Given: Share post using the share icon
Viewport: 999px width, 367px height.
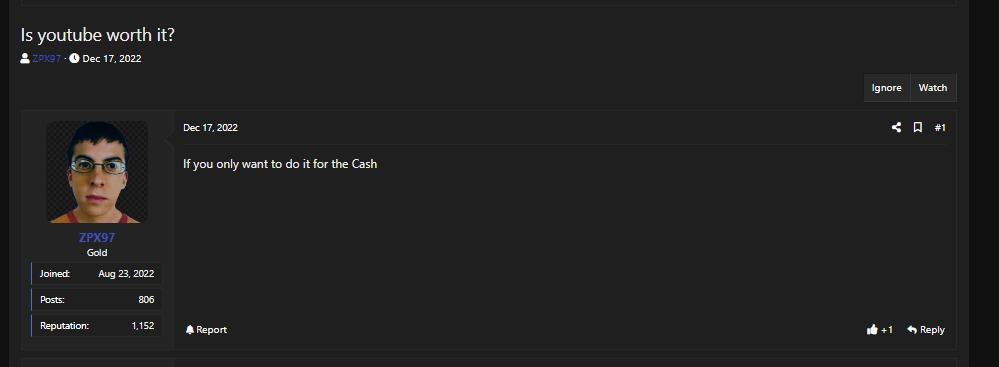Looking at the screenshot, I should point(896,127).
